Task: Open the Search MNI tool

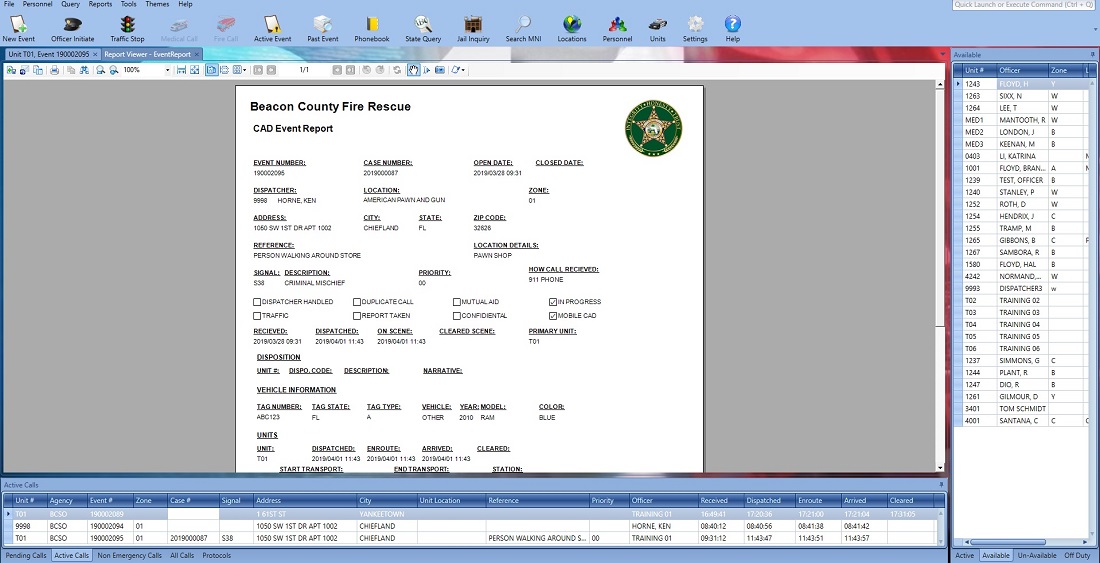Action: (523, 28)
